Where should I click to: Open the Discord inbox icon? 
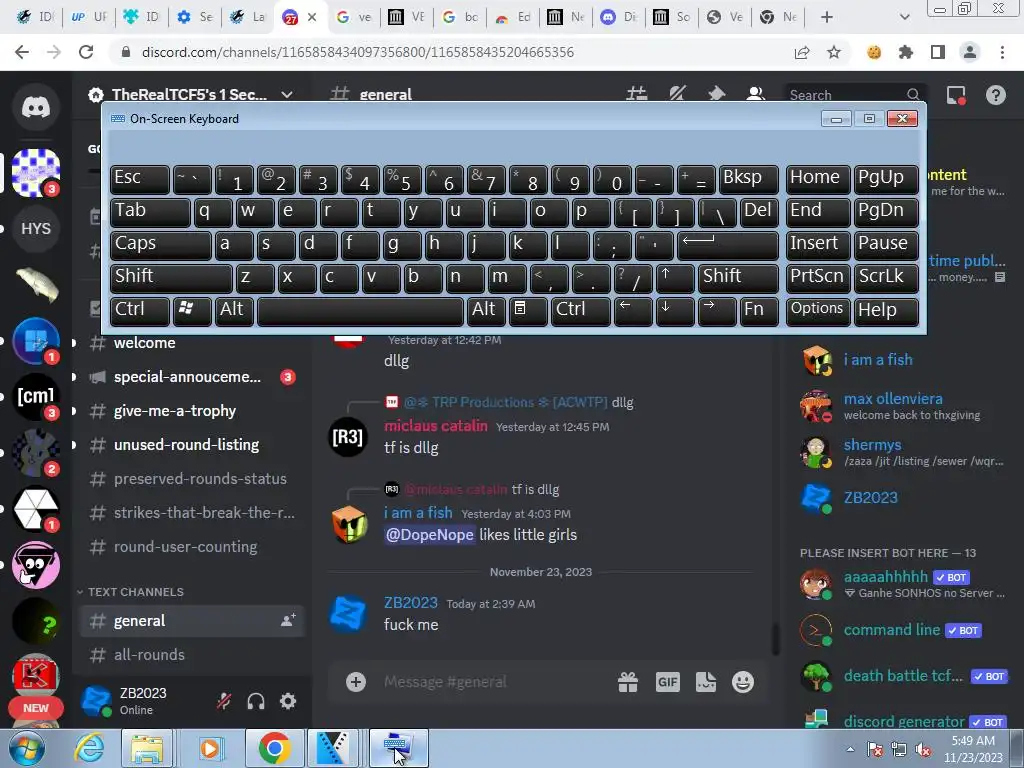956,95
